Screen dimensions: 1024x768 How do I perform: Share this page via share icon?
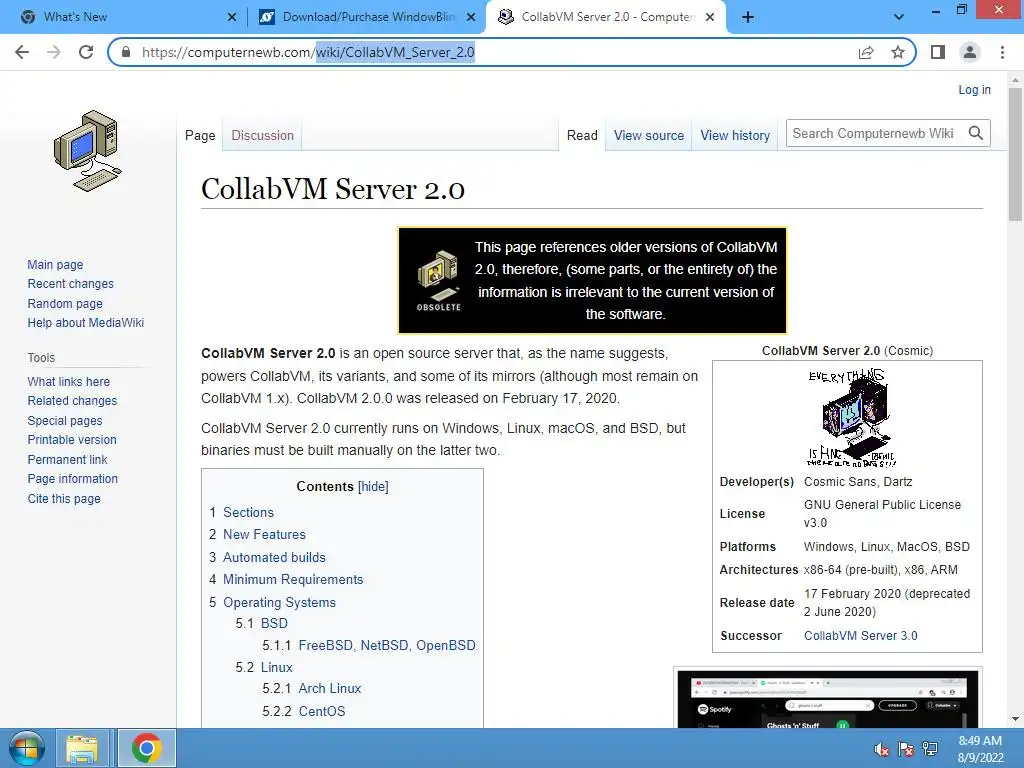(866, 52)
